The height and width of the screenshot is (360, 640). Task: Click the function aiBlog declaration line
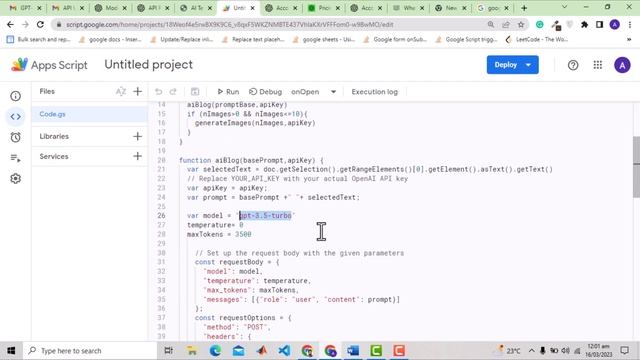coord(251,160)
